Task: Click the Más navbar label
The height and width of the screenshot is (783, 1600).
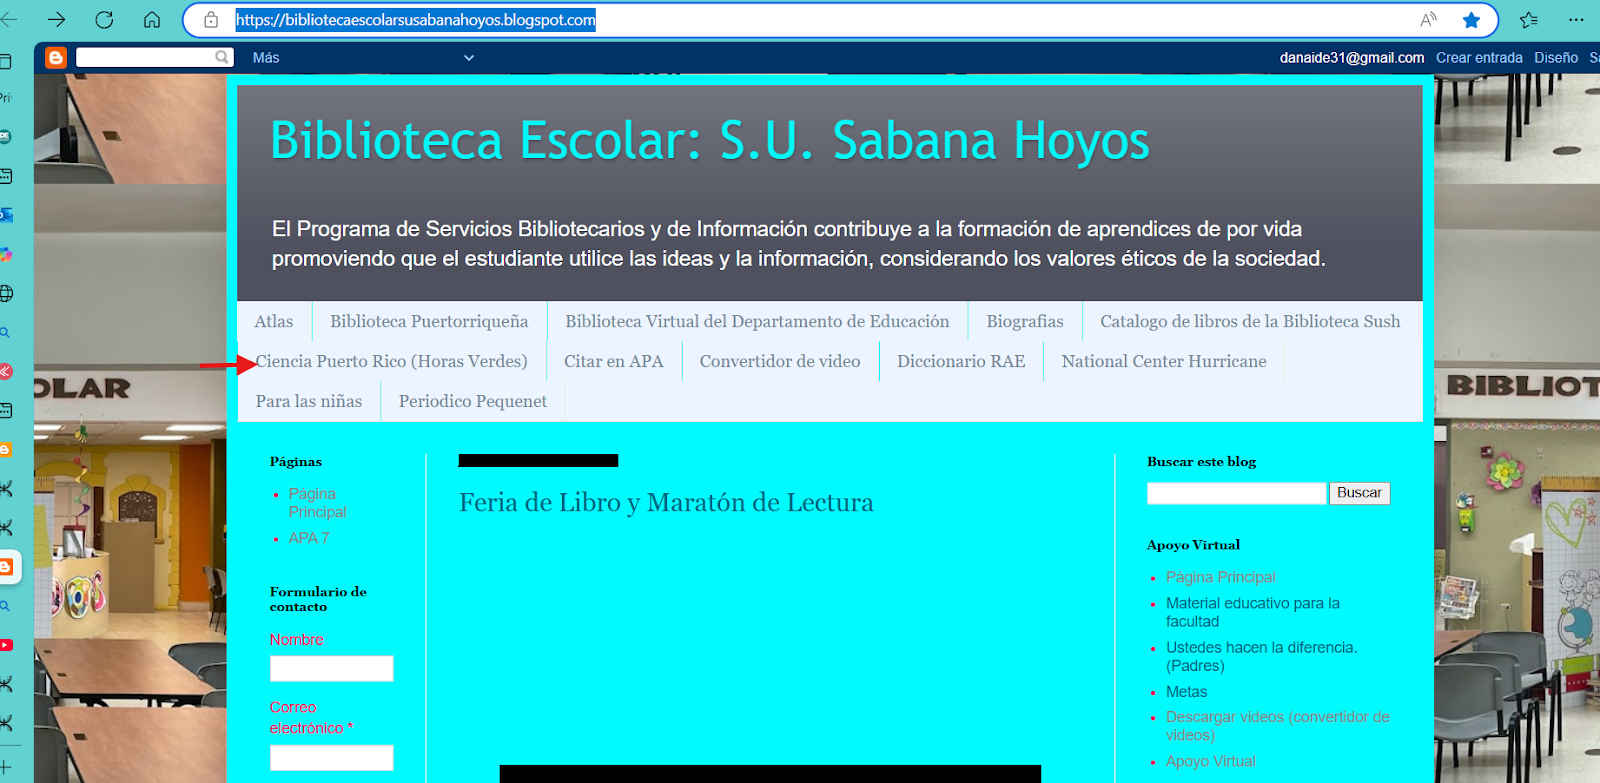Action: [266, 58]
